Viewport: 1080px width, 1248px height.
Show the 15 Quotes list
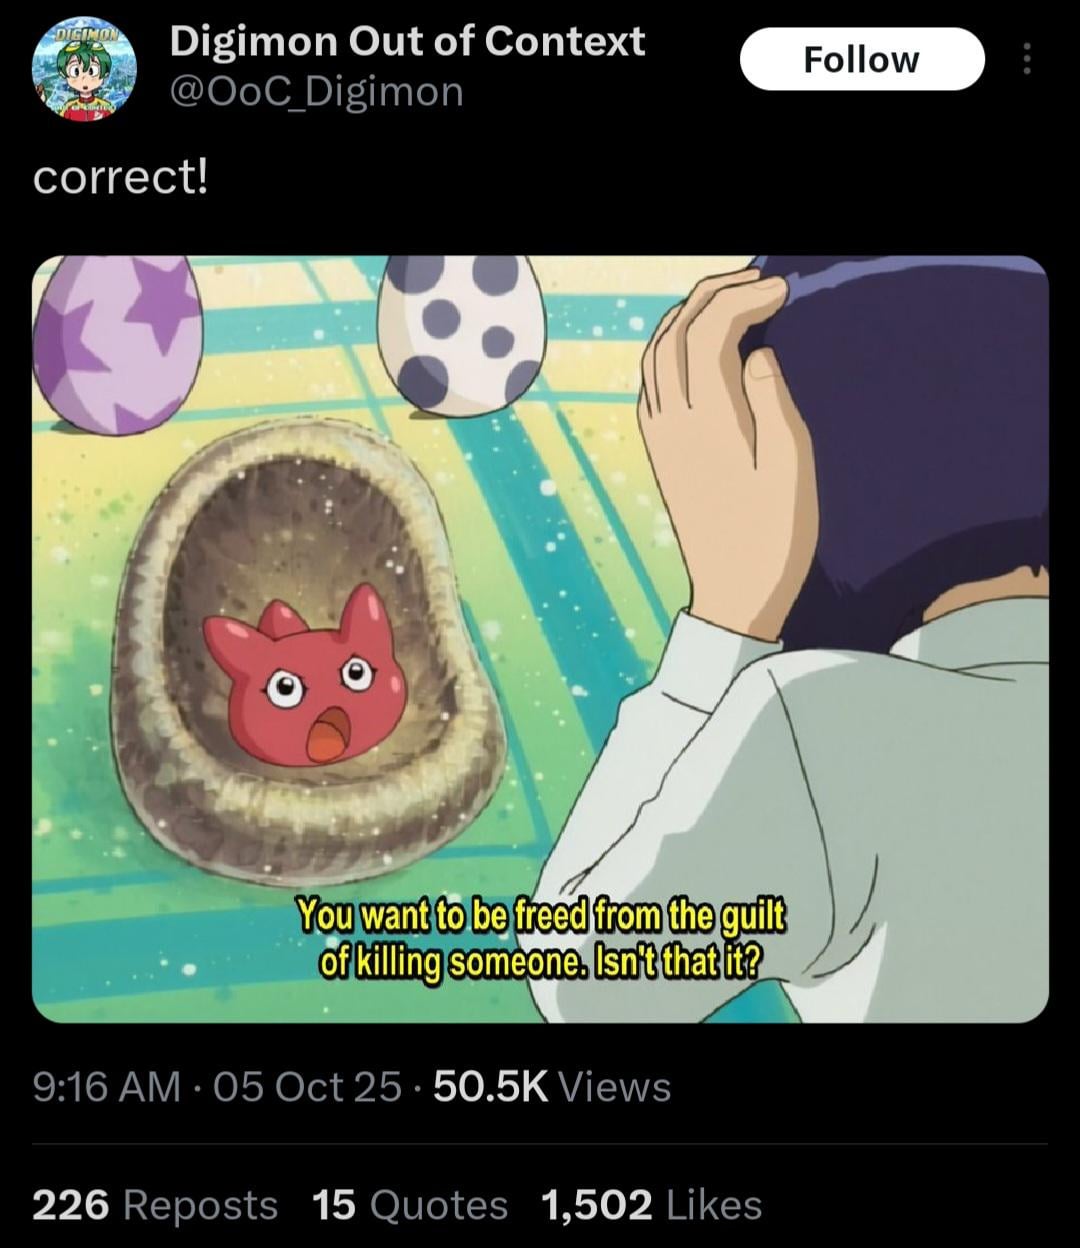point(410,1205)
